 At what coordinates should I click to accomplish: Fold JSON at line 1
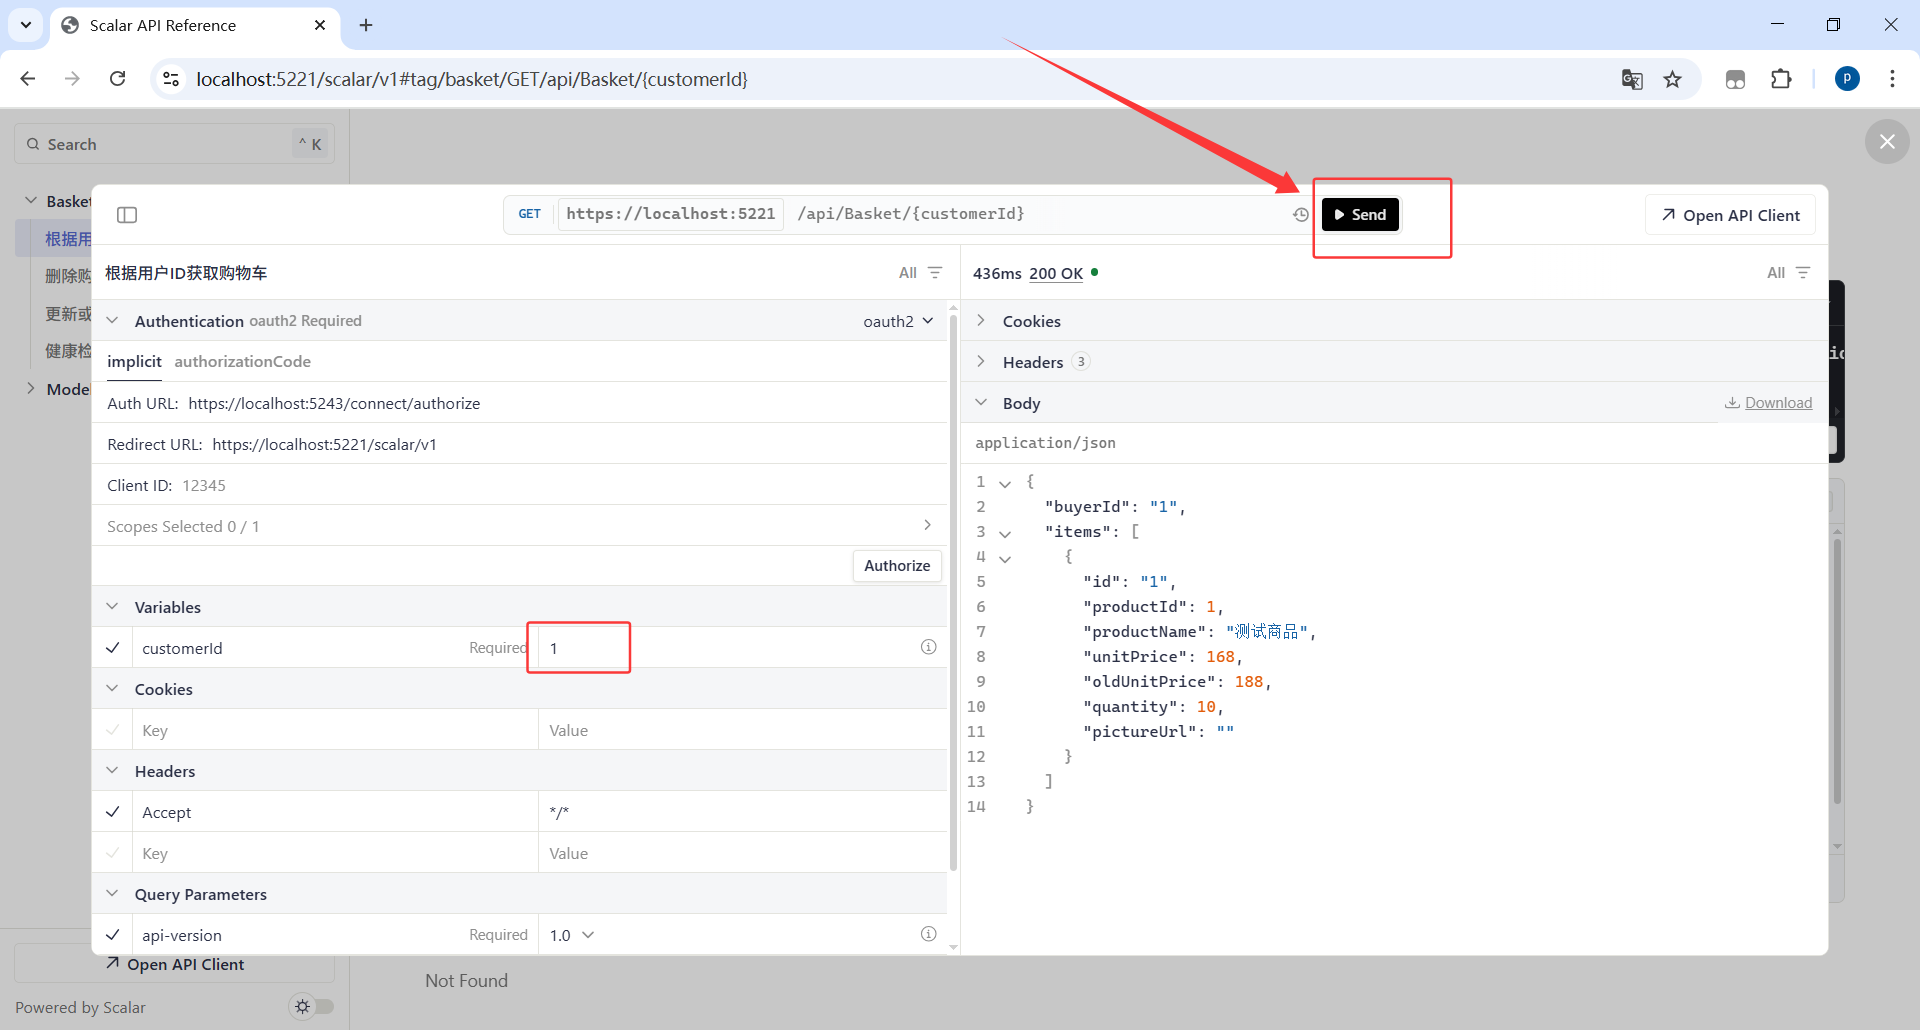[x=1005, y=483]
